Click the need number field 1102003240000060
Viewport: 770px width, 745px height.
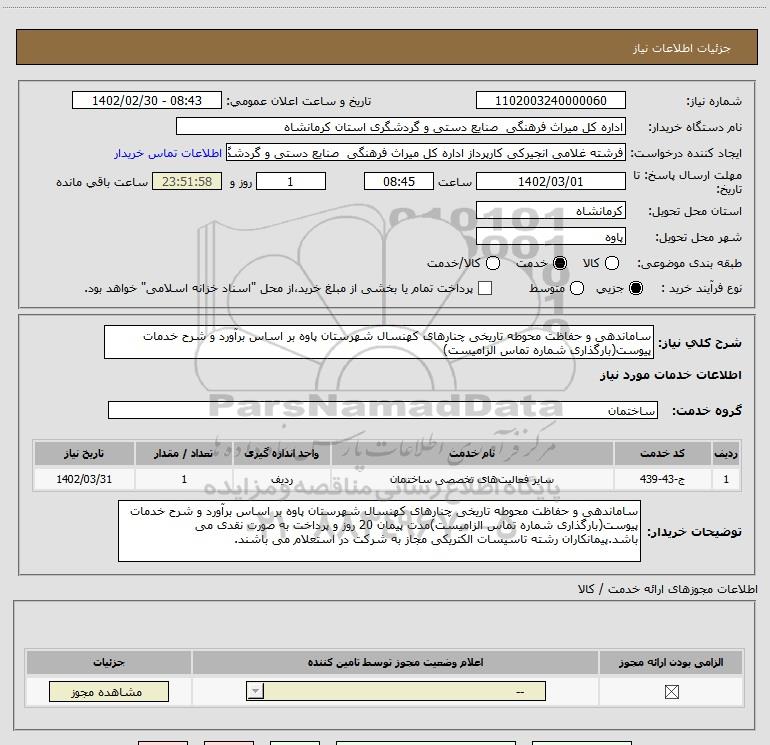point(550,101)
